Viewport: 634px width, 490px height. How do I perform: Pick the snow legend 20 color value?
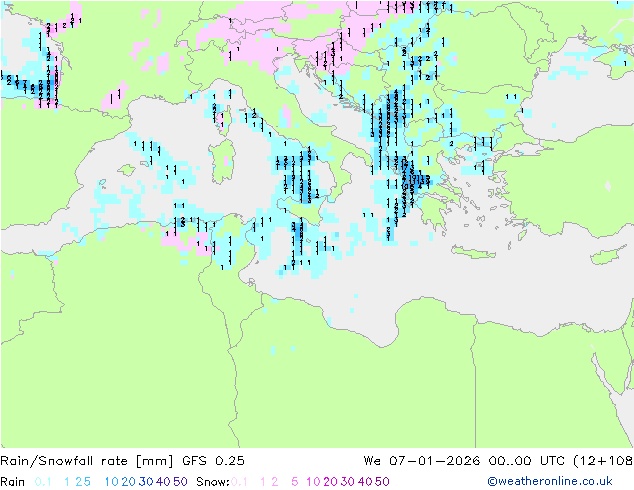click(x=330, y=482)
